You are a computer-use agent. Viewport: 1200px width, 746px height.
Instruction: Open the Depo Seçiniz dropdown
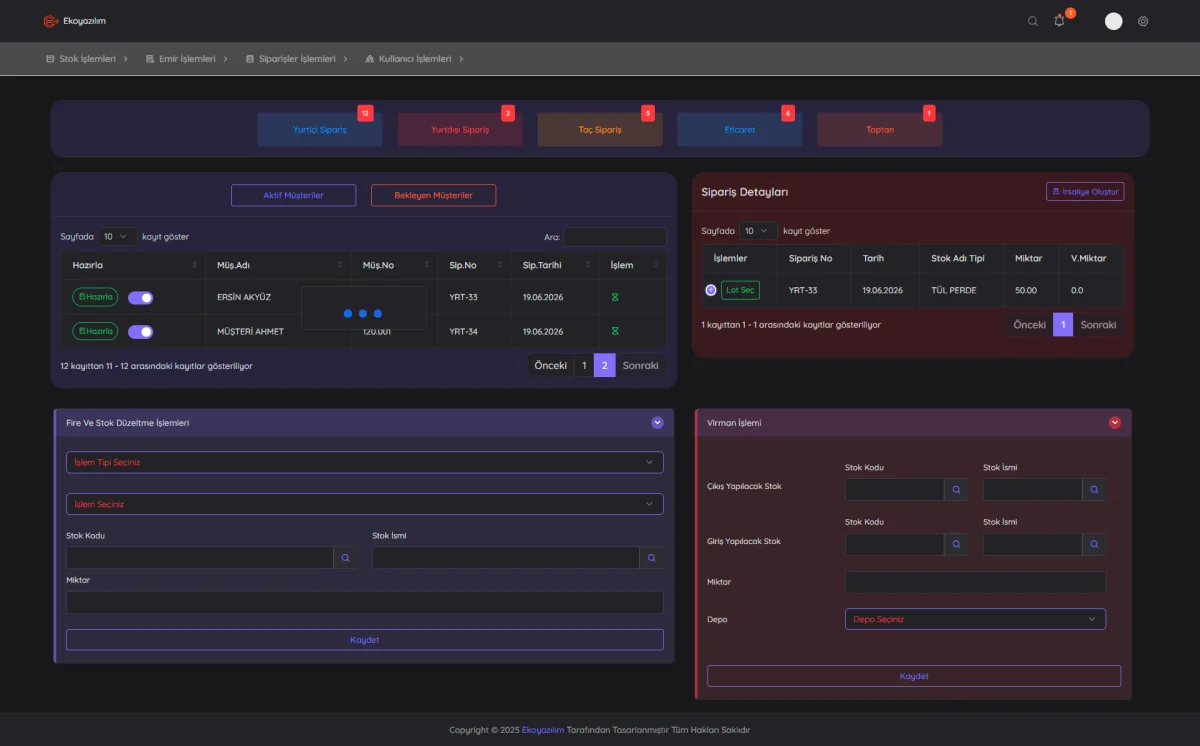pyautogui.click(x=975, y=619)
